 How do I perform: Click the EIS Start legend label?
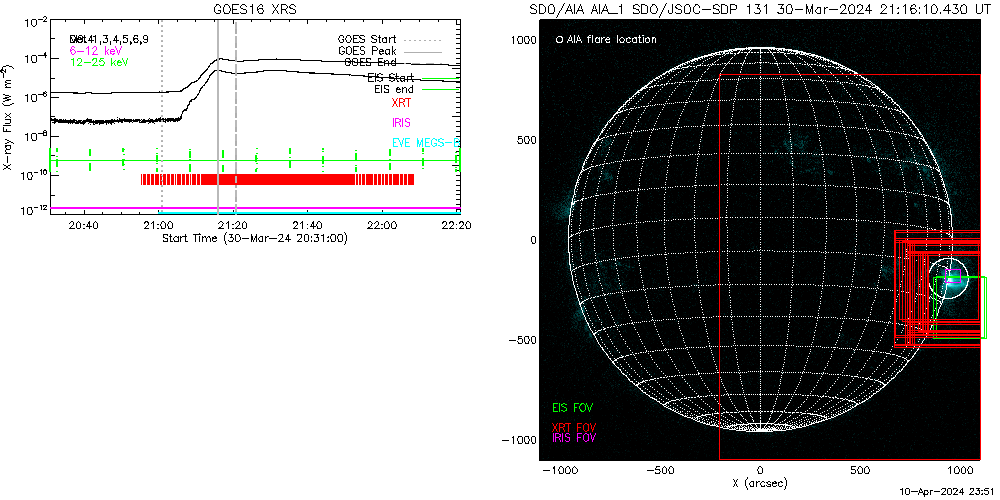(x=390, y=78)
